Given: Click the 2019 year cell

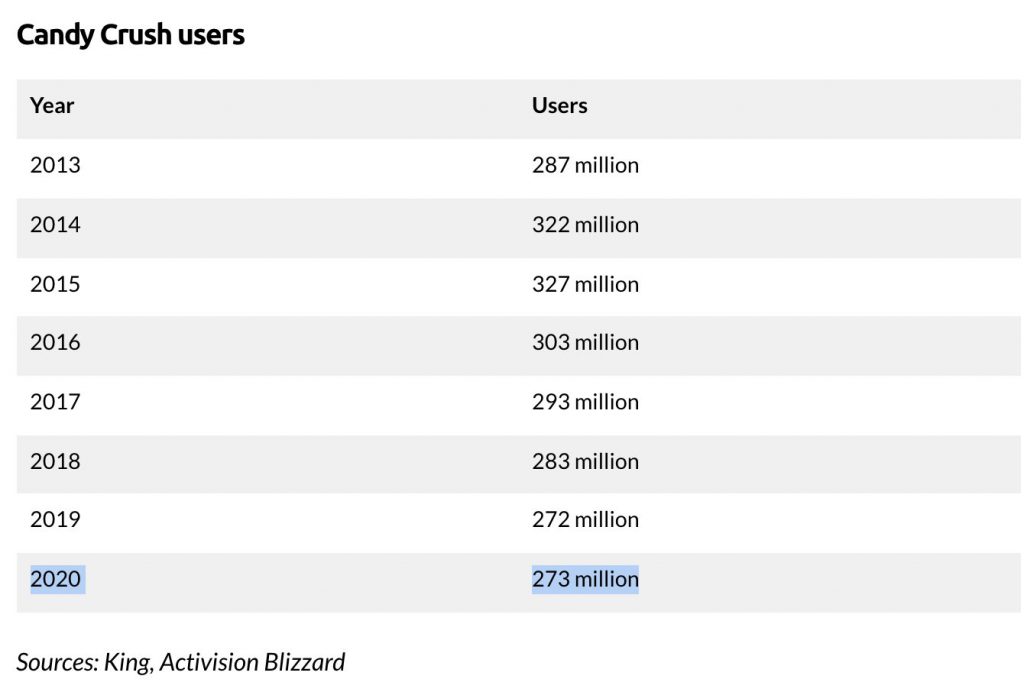Looking at the screenshot, I should coord(56,519).
